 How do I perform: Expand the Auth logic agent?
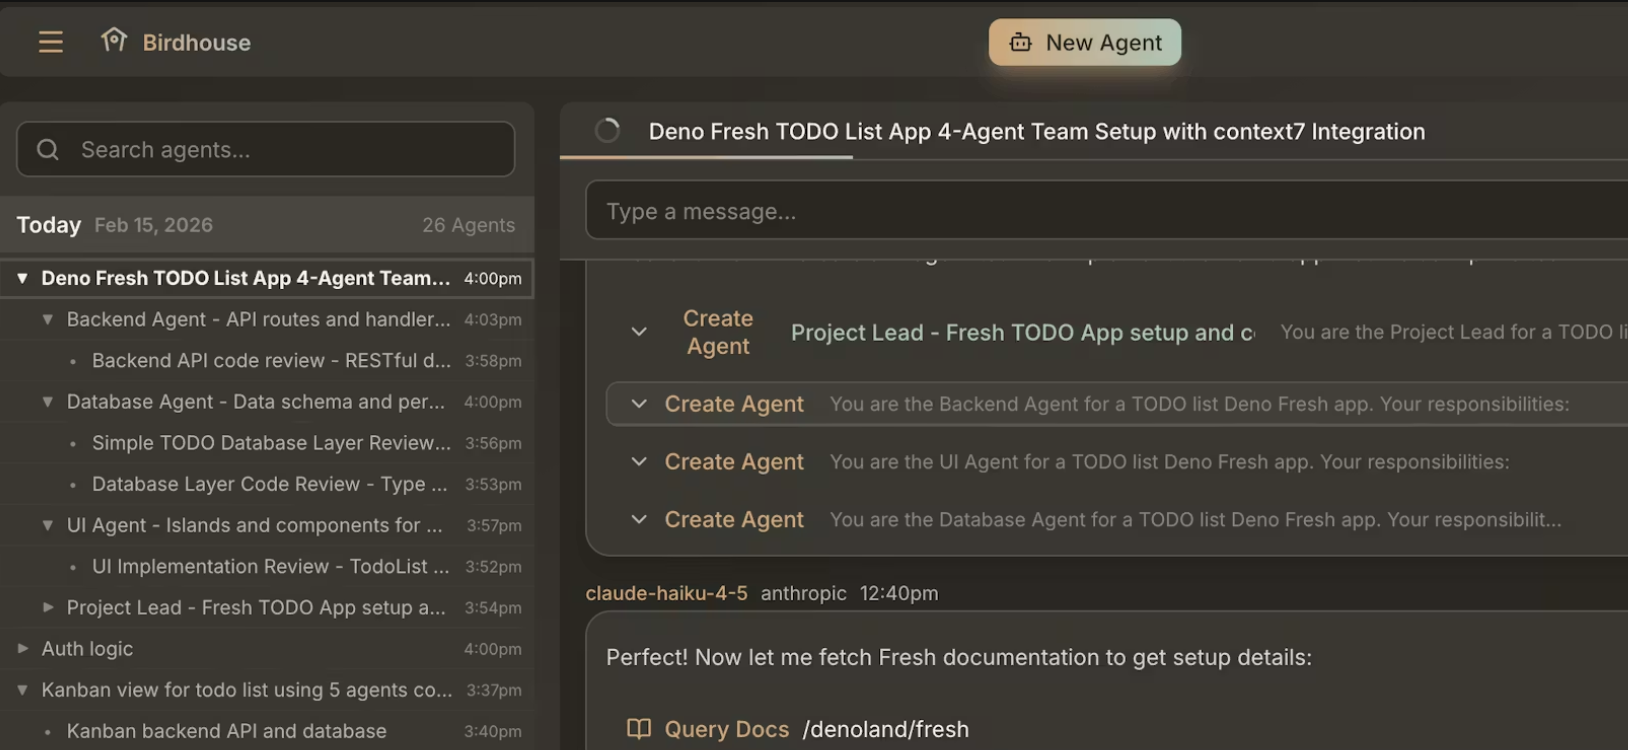click(22, 648)
